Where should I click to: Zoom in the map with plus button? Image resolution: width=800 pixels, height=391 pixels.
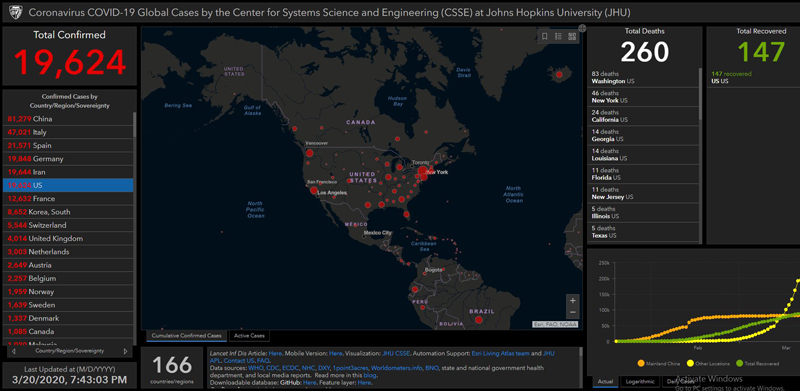point(572,300)
